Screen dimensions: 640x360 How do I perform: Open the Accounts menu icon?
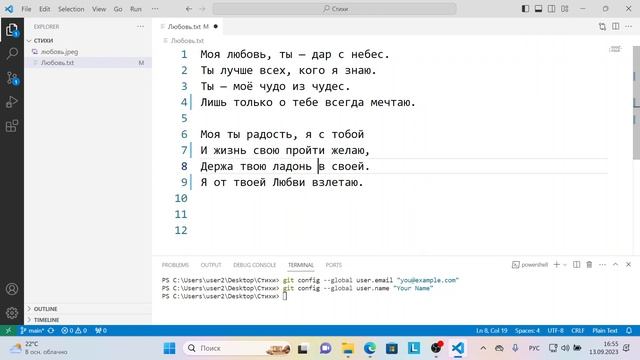pos(12,289)
